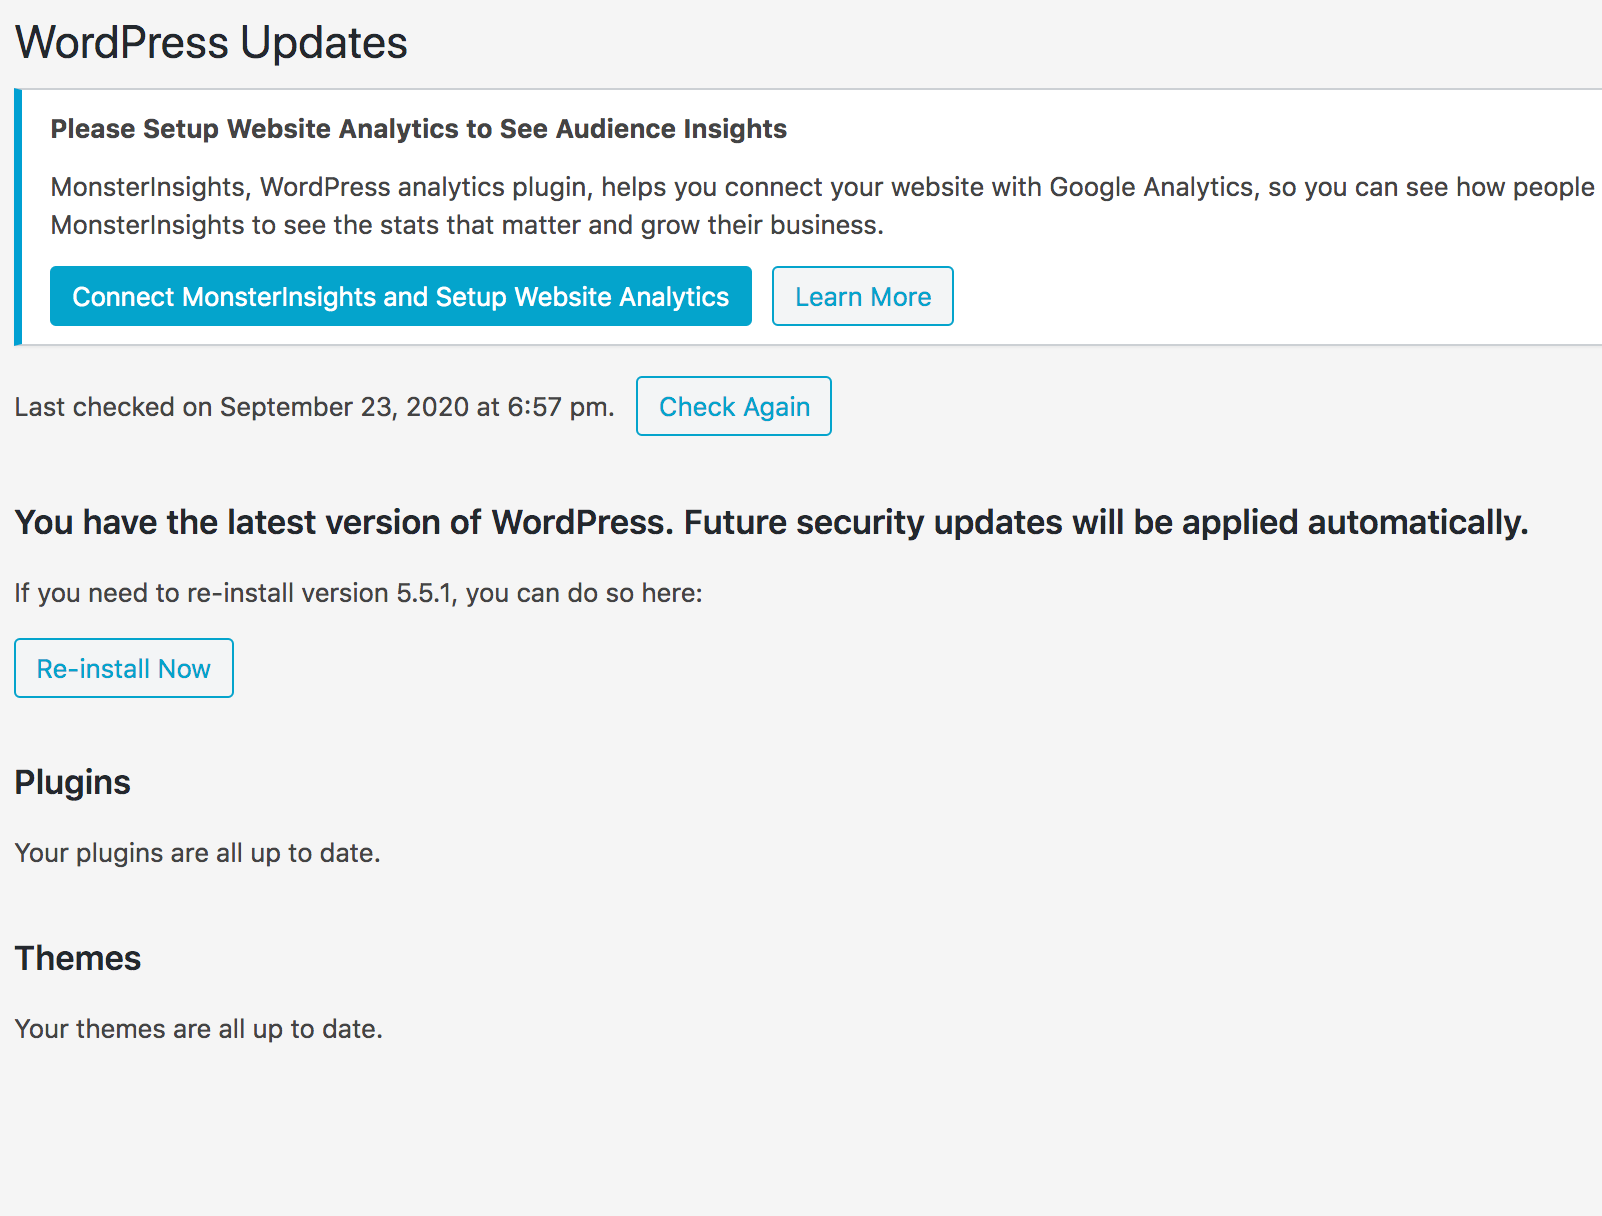Click the Plugins section heading
This screenshot has width=1602, height=1216.
pyautogui.click(x=72, y=782)
